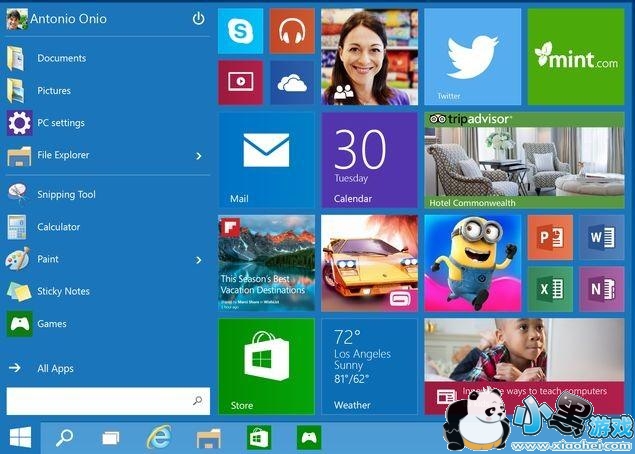The width and height of the screenshot is (635, 454).
Task: Open the OneDrive cloud tile
Action: [x=292, y=83]
